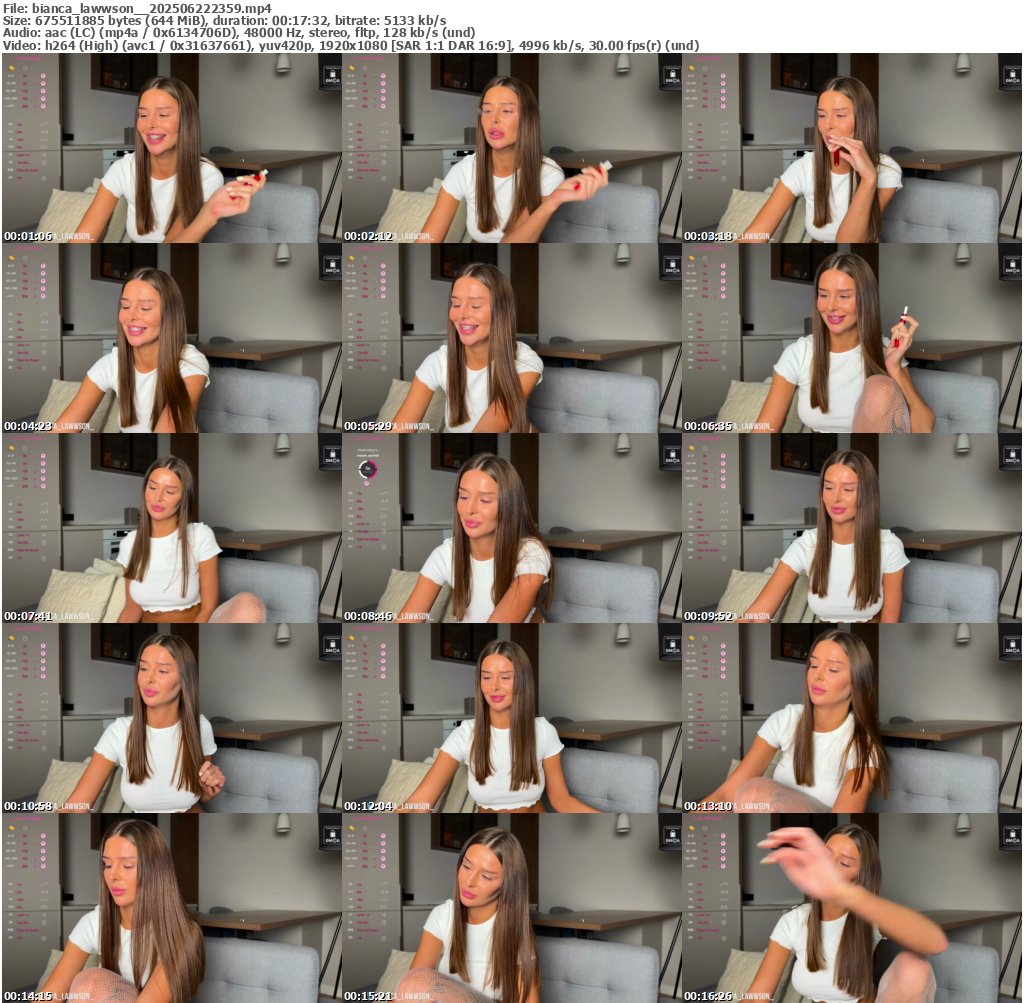The width and height of the screenshot is (1024, 1003).
Task: Open the thumbnail timestamped 00:02:12
Action: click(x=511, y=148)
